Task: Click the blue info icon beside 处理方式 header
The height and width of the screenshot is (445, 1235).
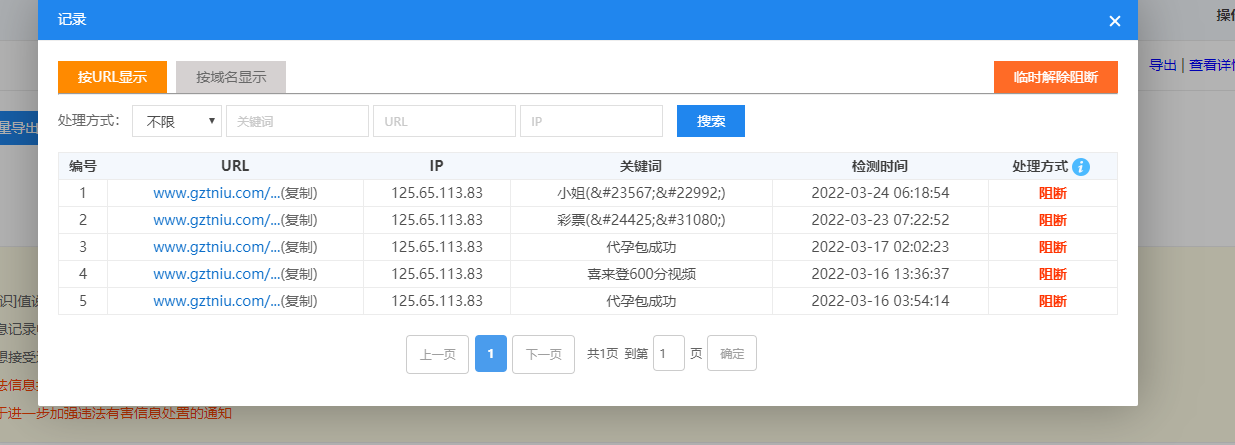Action: 1081,167
